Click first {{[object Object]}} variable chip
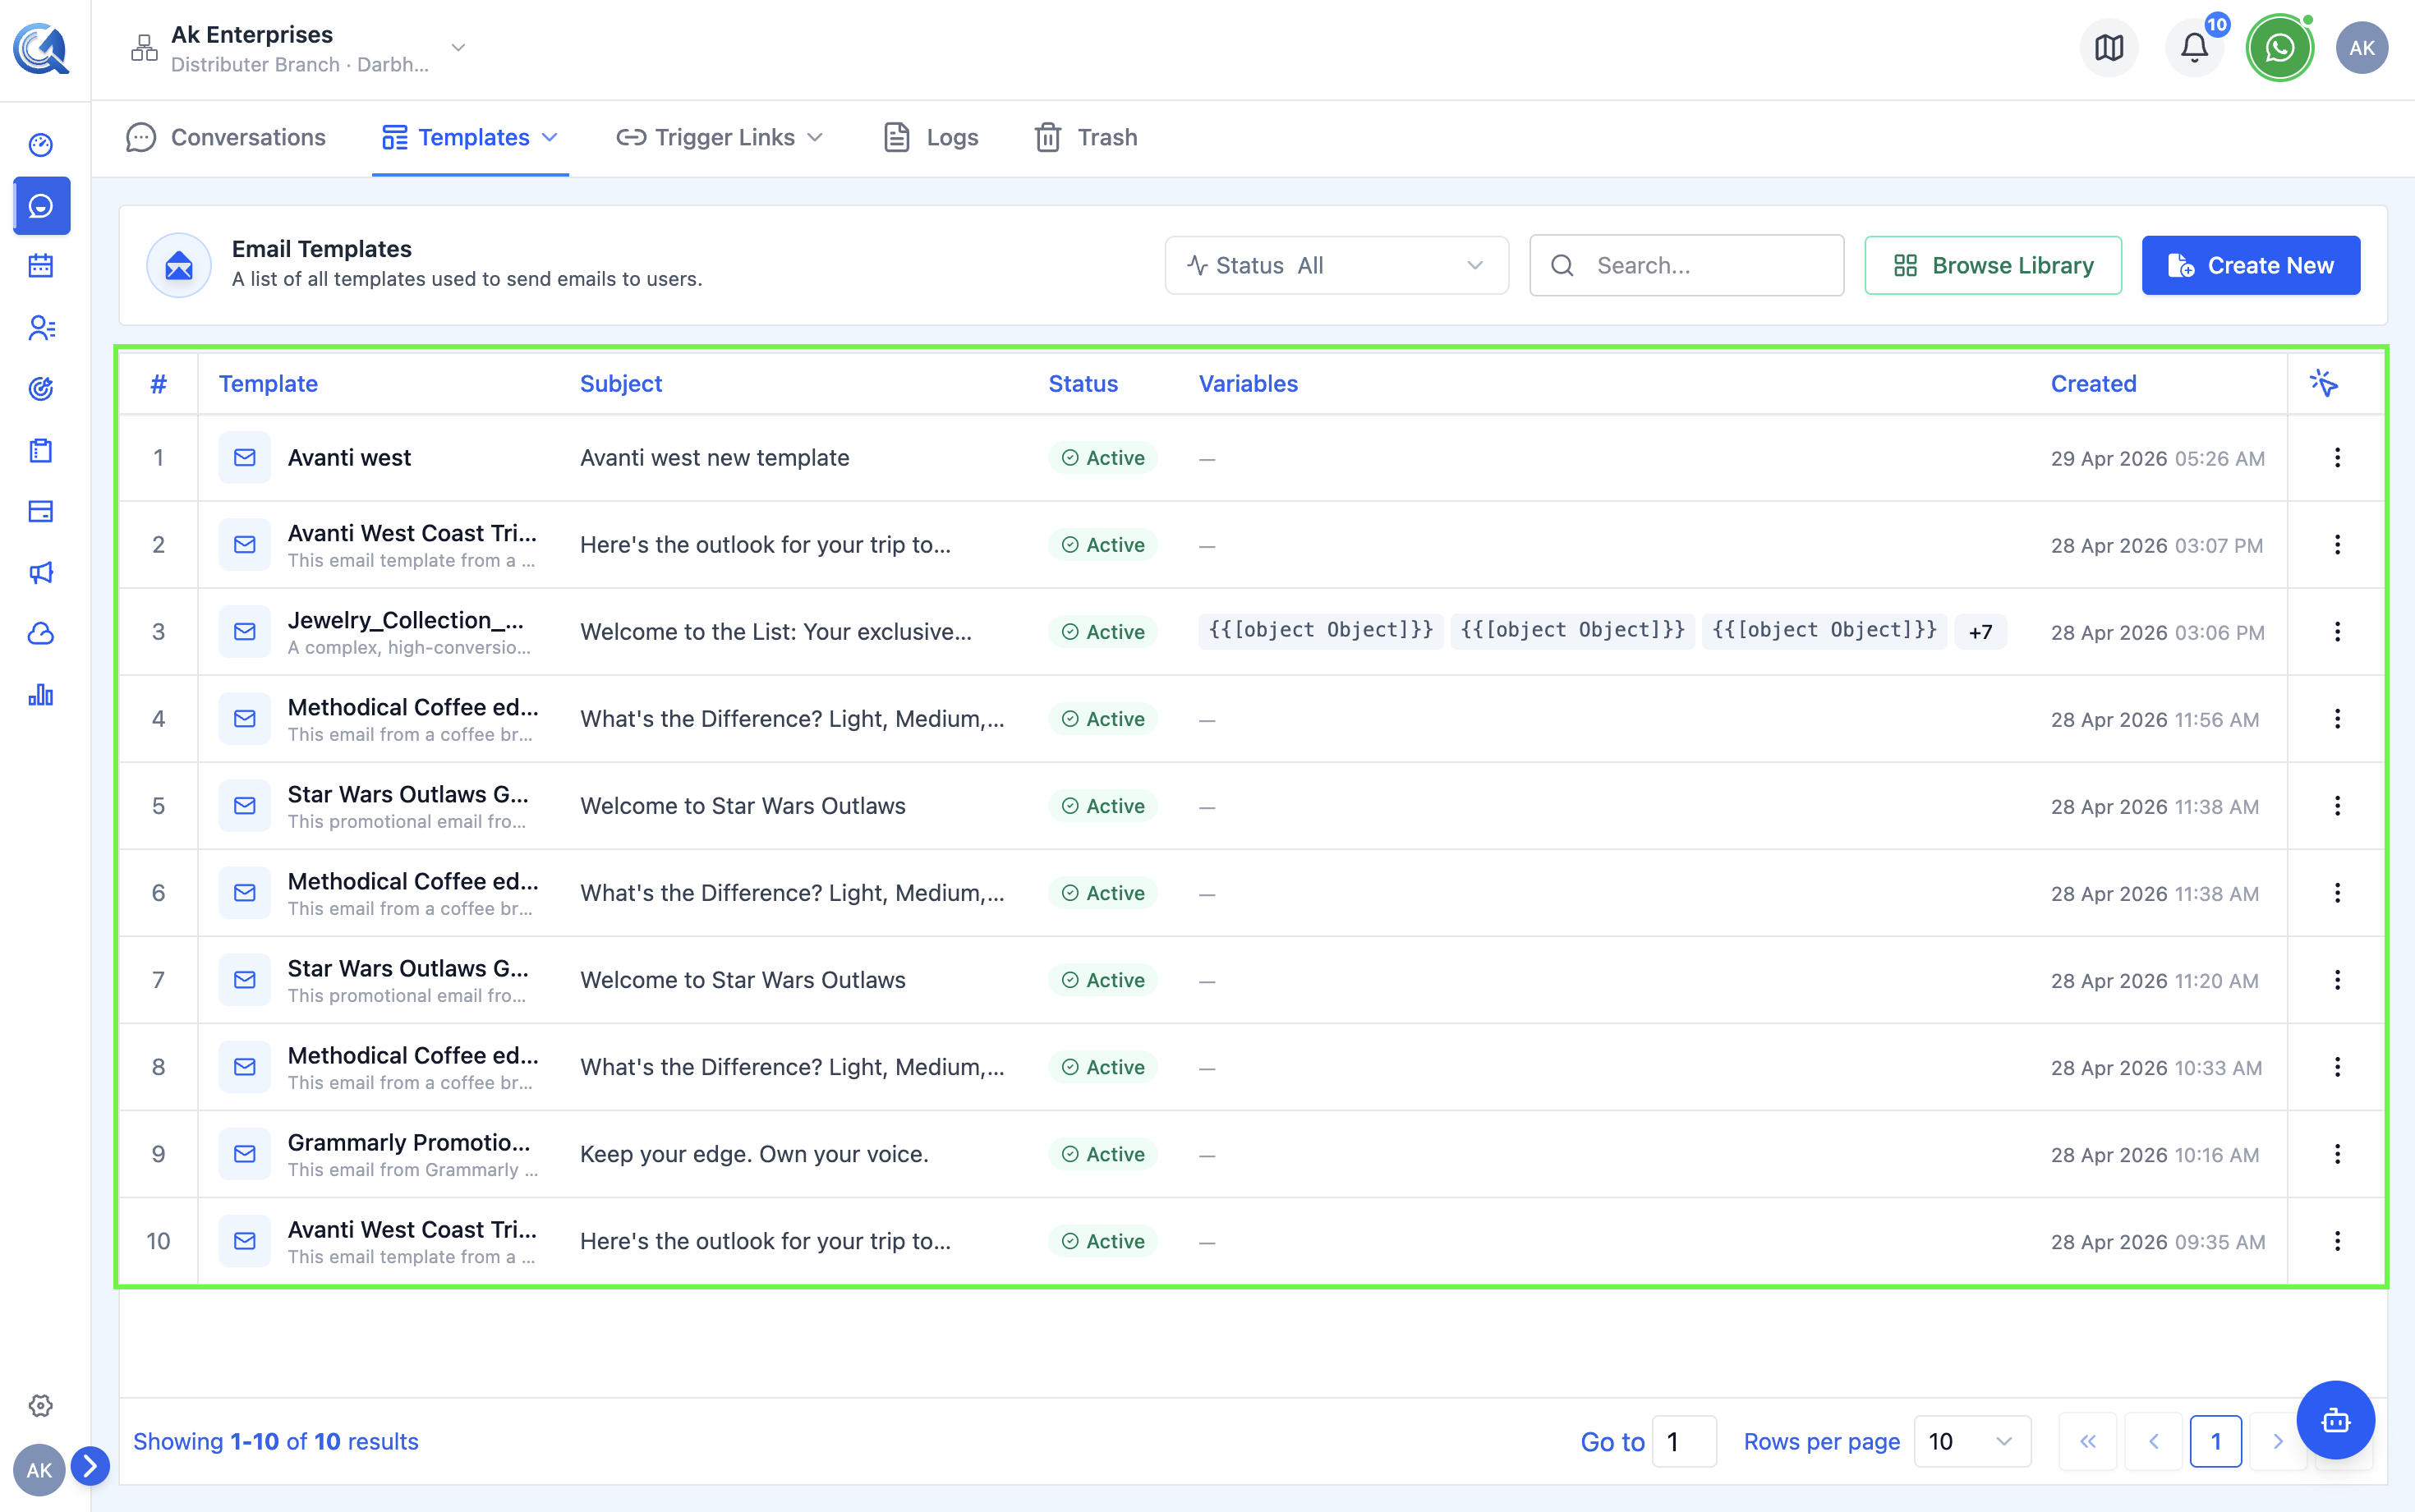 [1320, 630]
